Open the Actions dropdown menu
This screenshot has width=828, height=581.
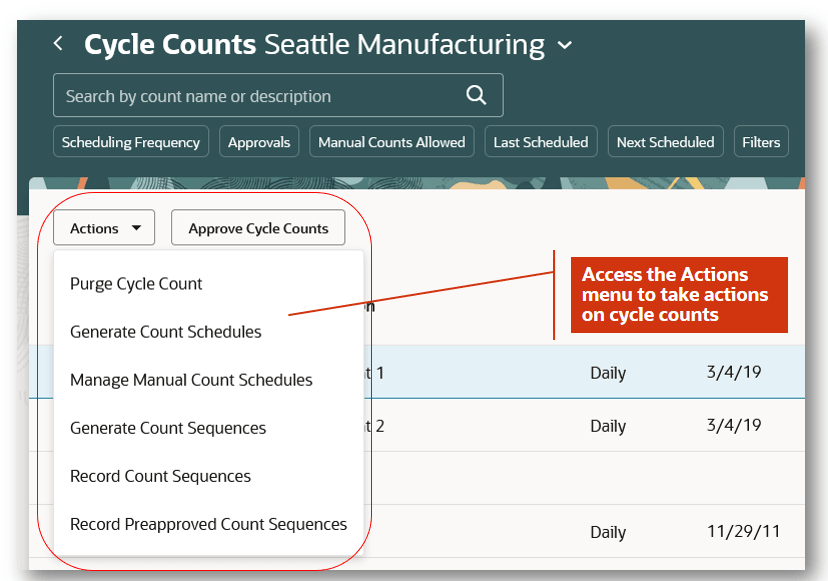pyautogui.click(x=104, y=228)
